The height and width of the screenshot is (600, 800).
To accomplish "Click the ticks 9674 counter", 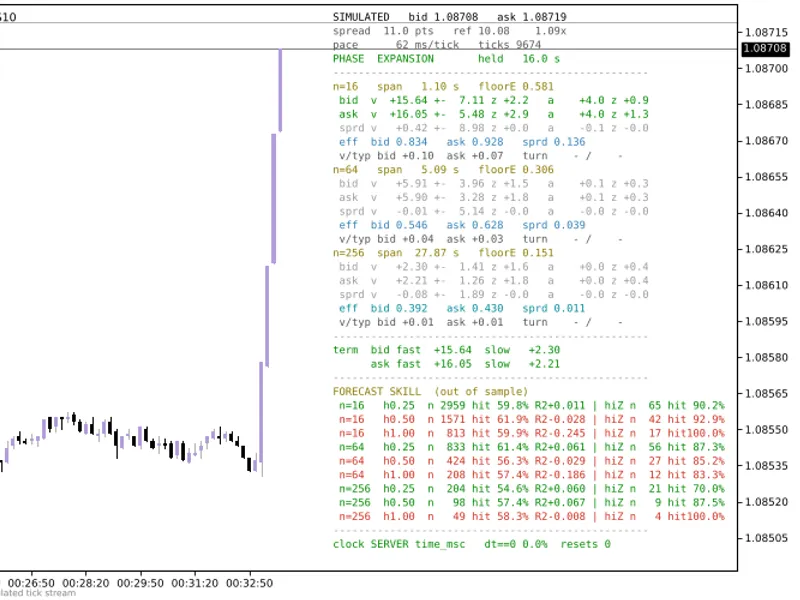I will point(509,44).
